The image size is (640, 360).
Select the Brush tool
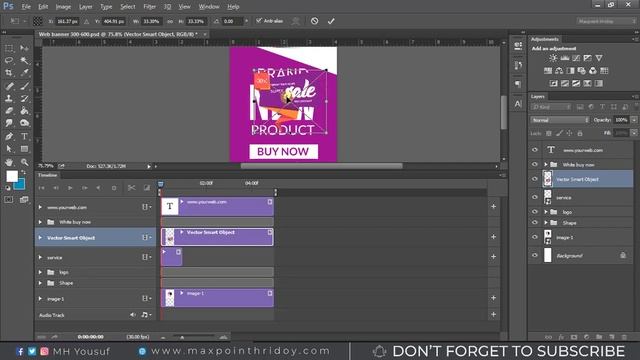click(24, 86)
